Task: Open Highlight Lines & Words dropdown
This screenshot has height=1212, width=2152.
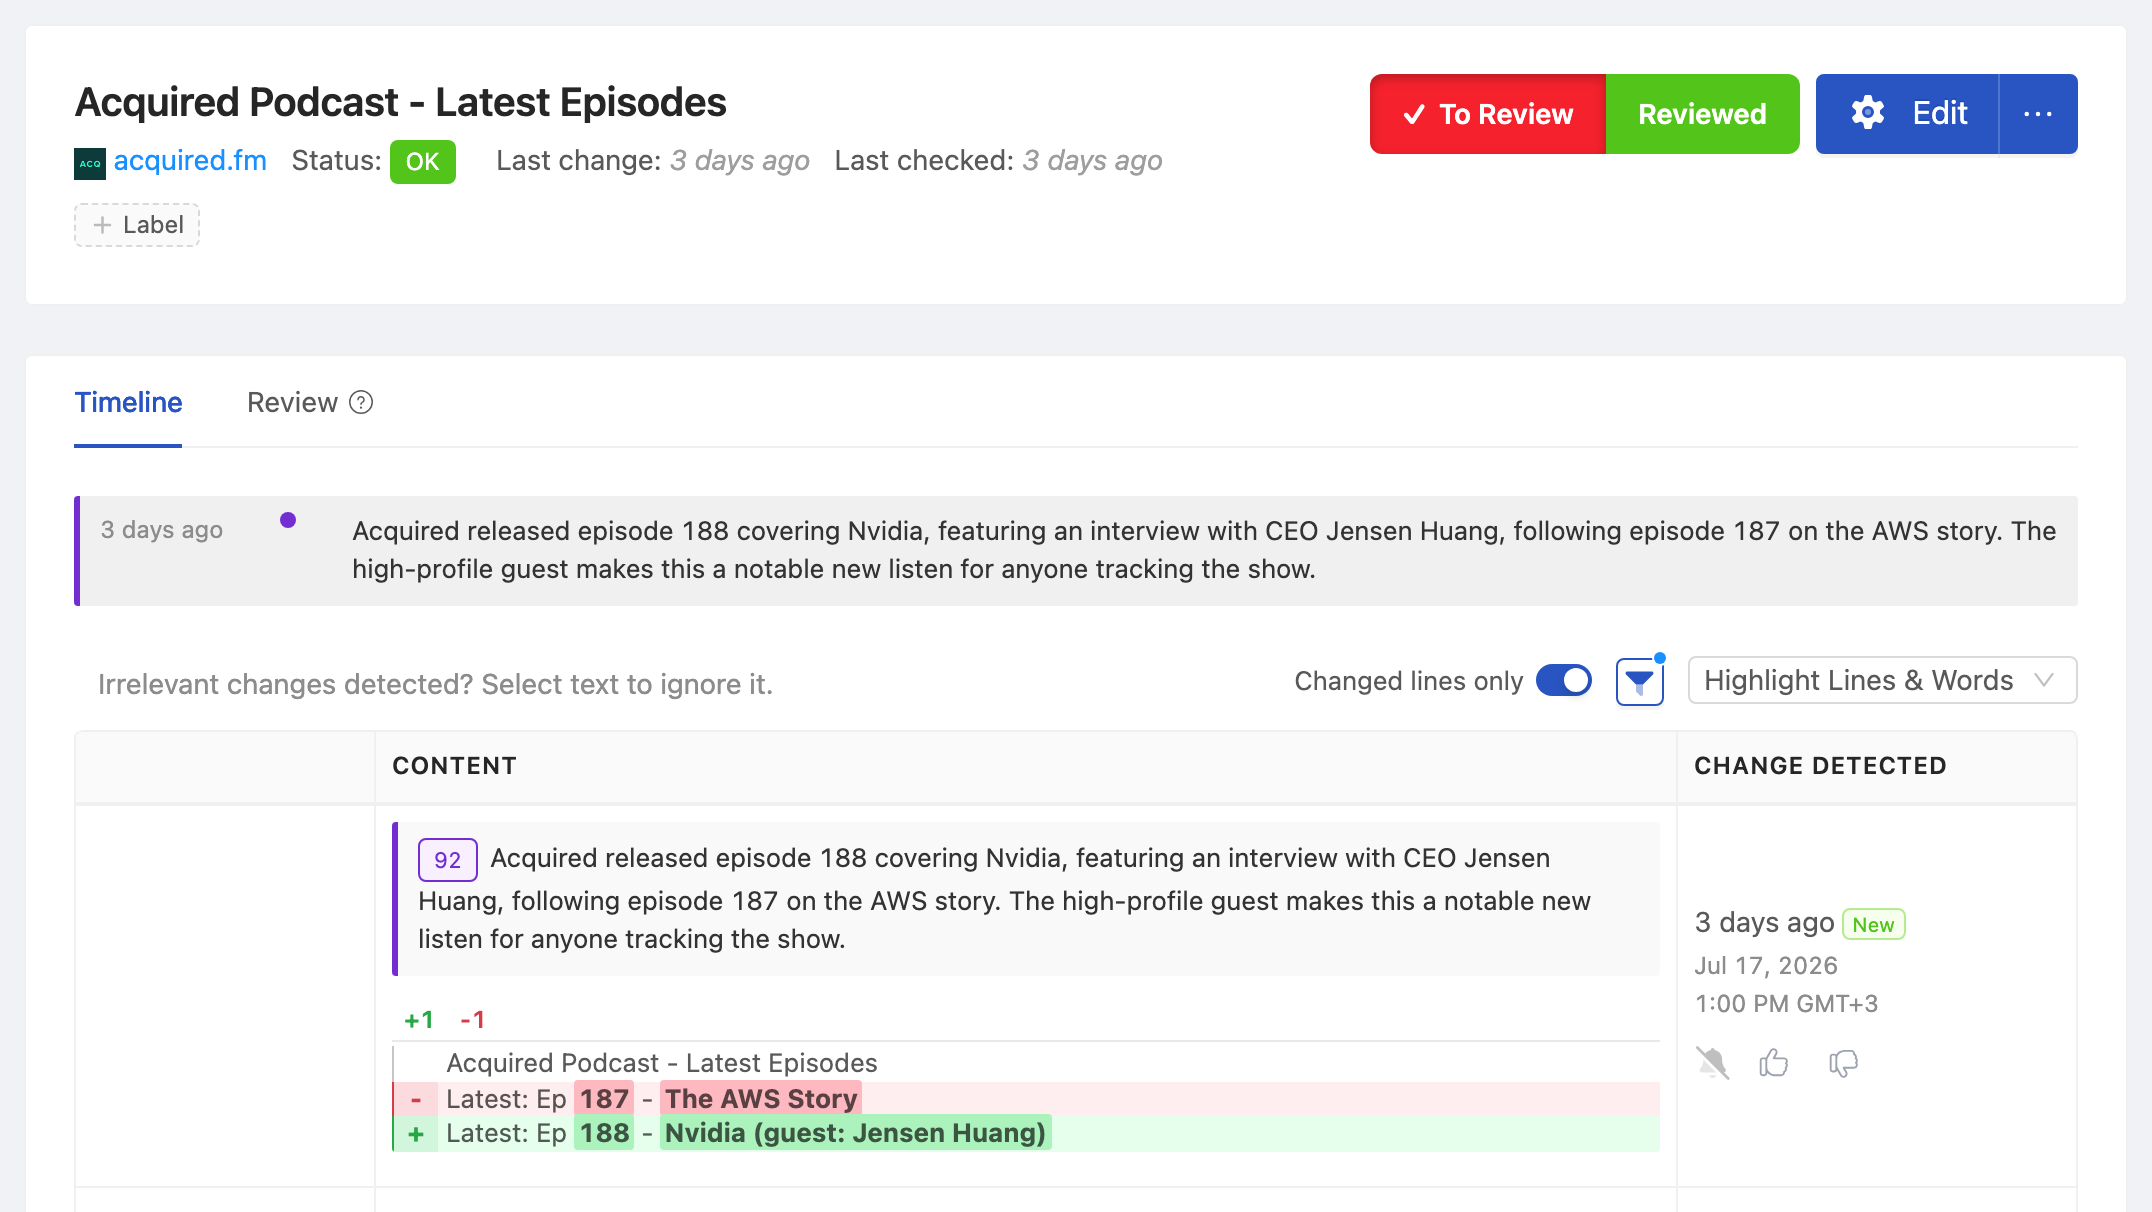Action: point(1882,681)
